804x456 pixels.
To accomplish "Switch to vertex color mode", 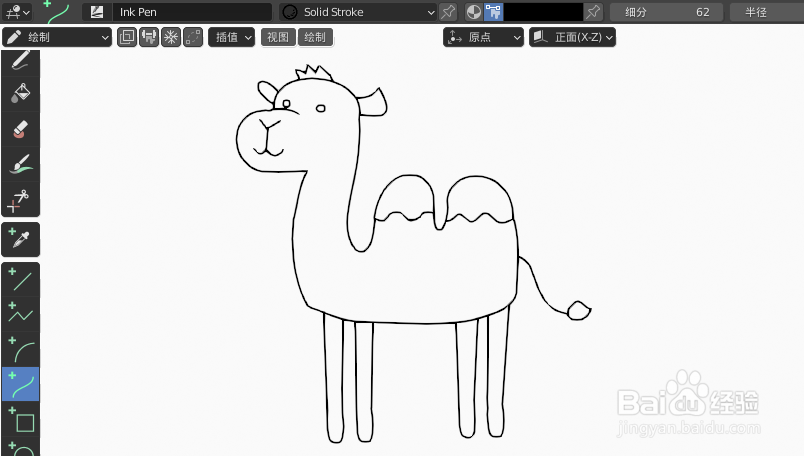I will (x=493, y=12).
